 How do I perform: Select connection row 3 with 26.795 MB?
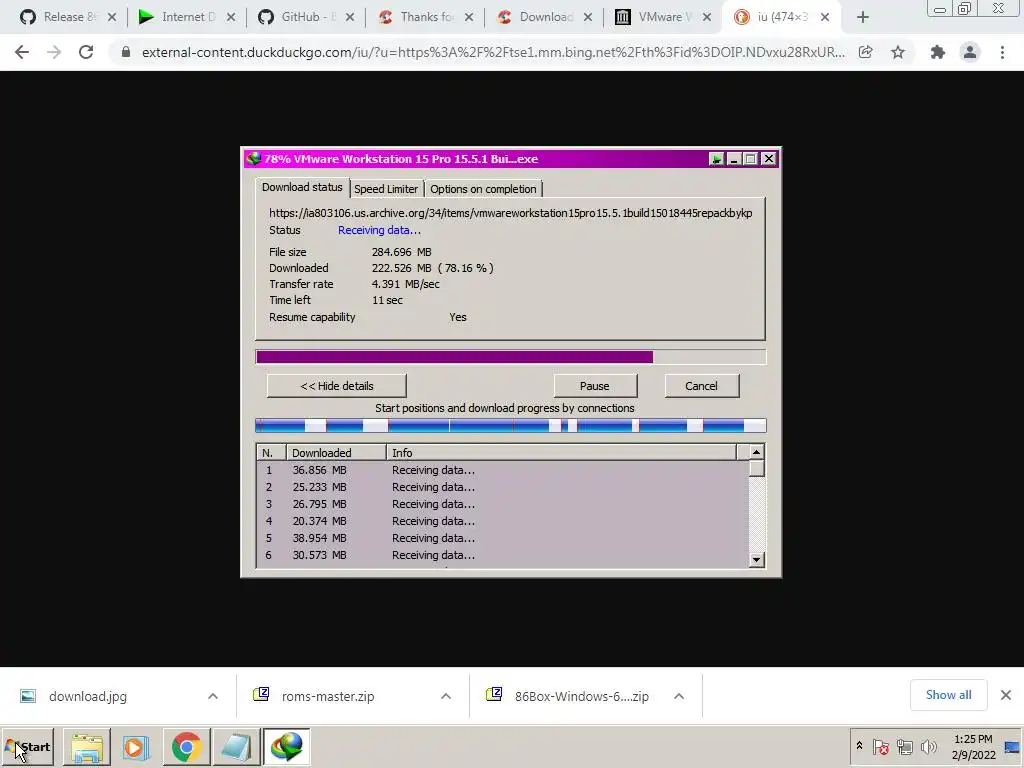click(502, 504)
